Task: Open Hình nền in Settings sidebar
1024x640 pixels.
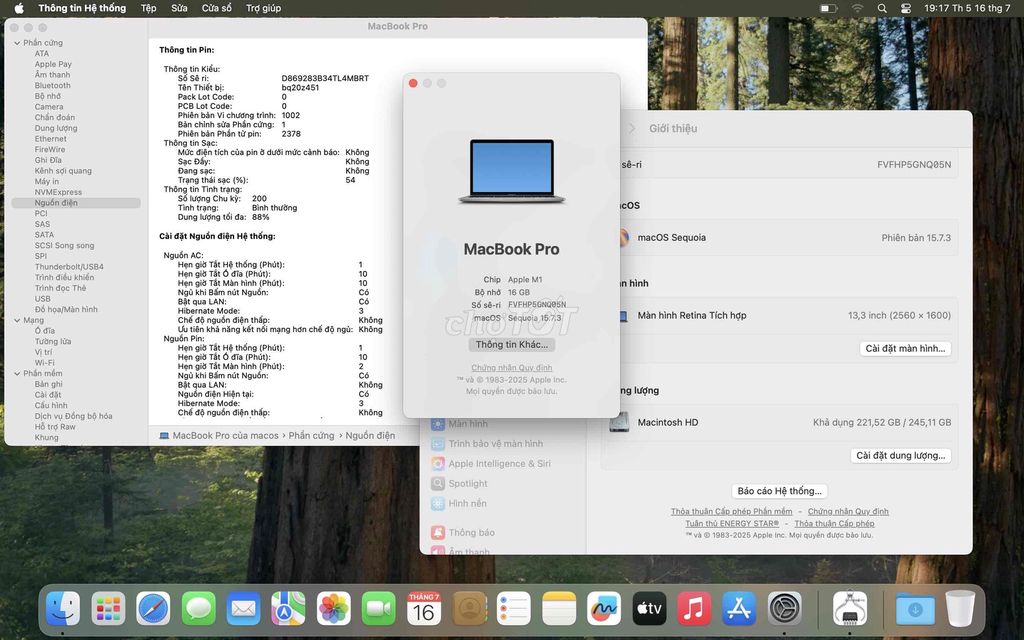Action: click(x=458, y=504)
